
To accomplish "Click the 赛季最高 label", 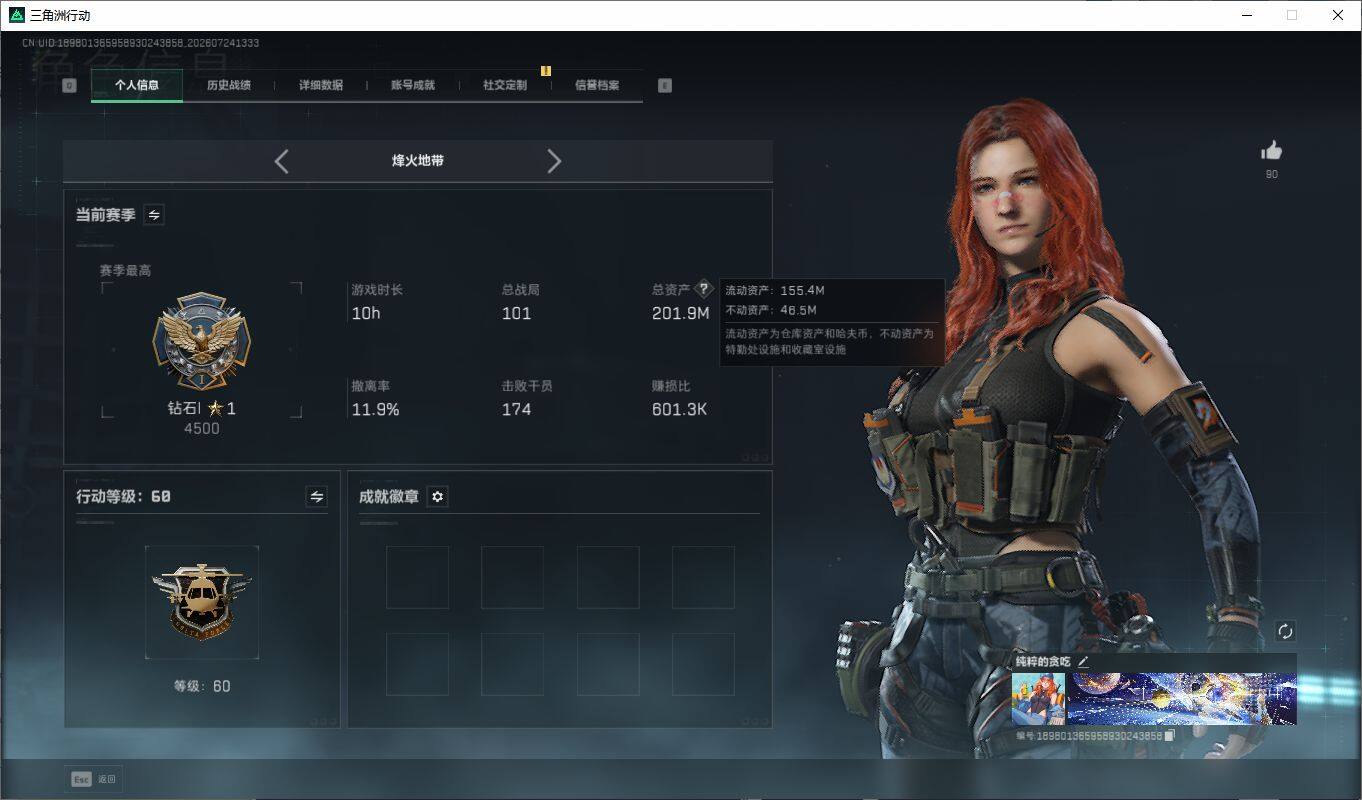I will (x=125, y=270).
